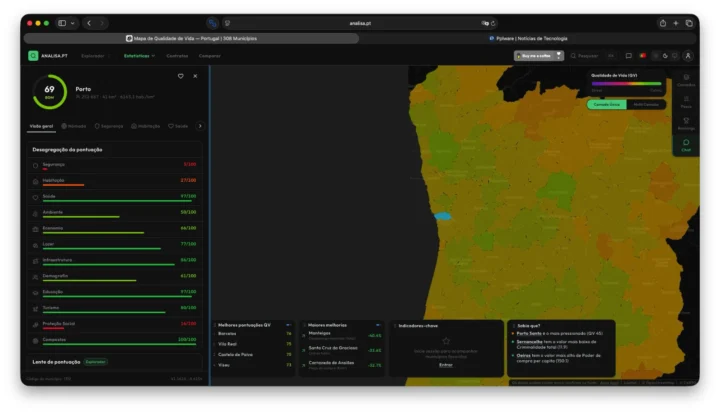
Task: Click the Safari address bar analisa.pt
Action: coord(360,23)
